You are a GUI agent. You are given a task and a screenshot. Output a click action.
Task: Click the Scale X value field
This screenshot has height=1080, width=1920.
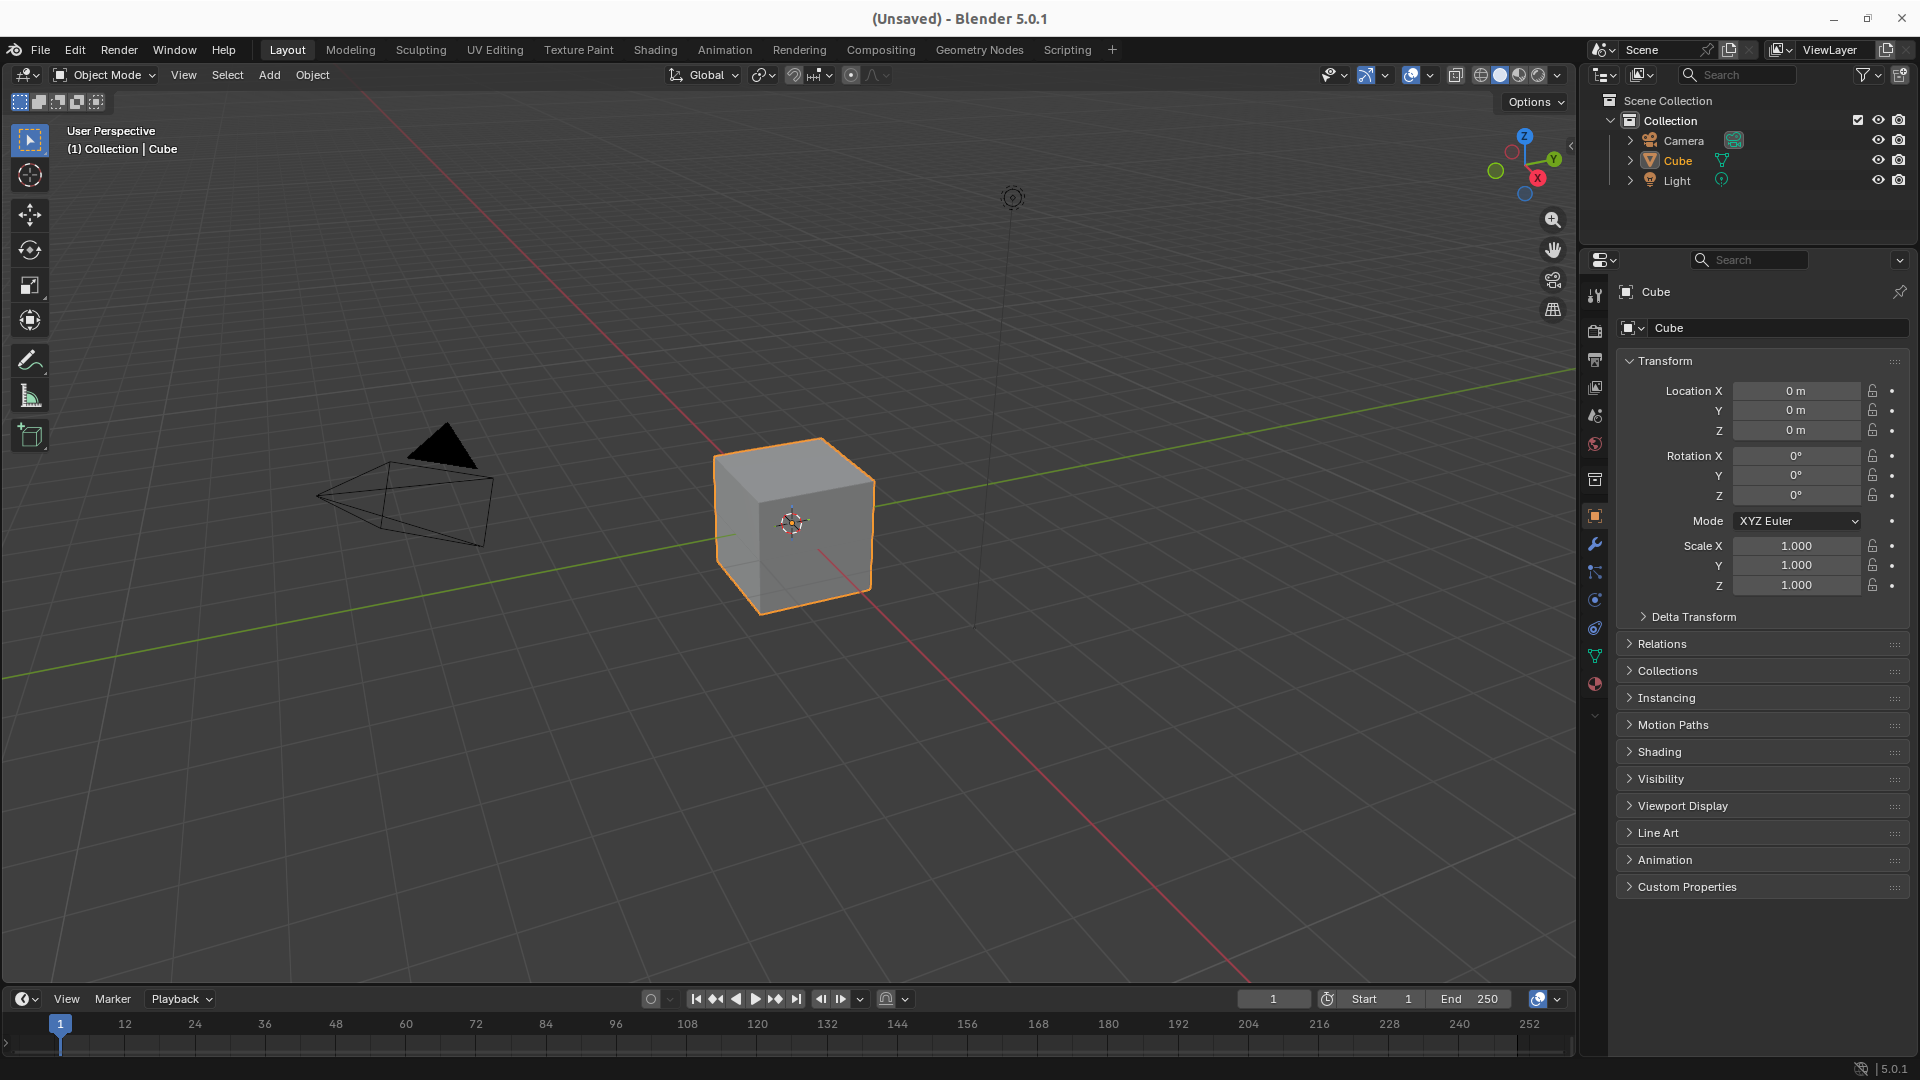coord(1796,546)
